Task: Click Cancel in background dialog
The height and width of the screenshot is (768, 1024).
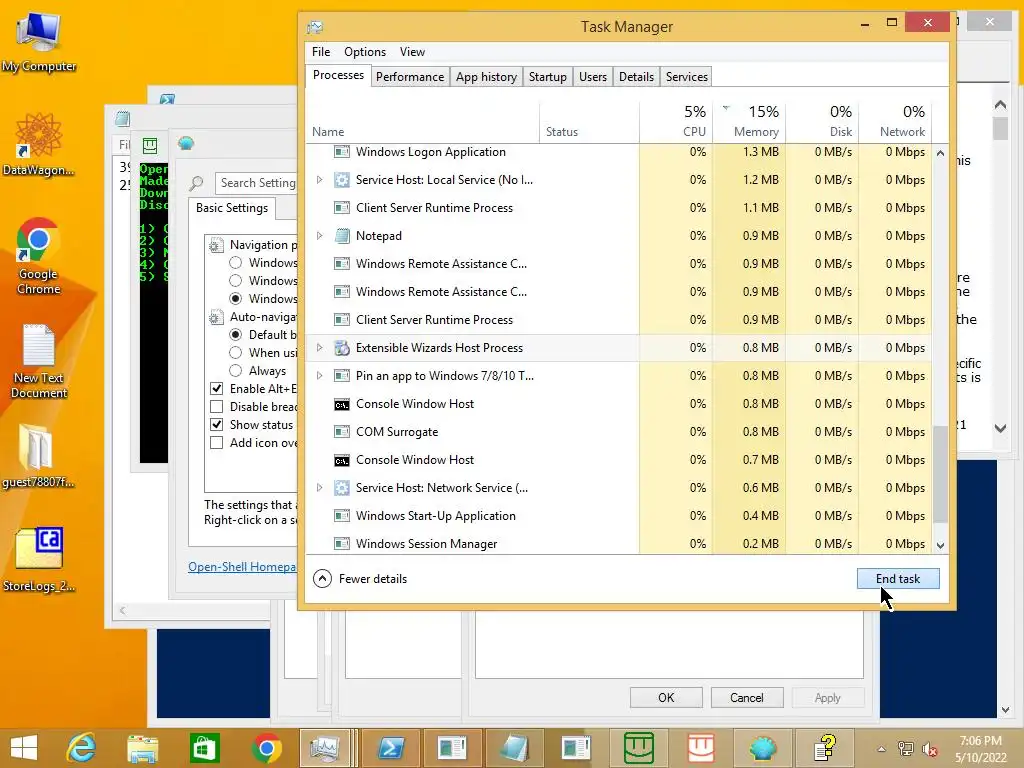Action: (746, 697)
